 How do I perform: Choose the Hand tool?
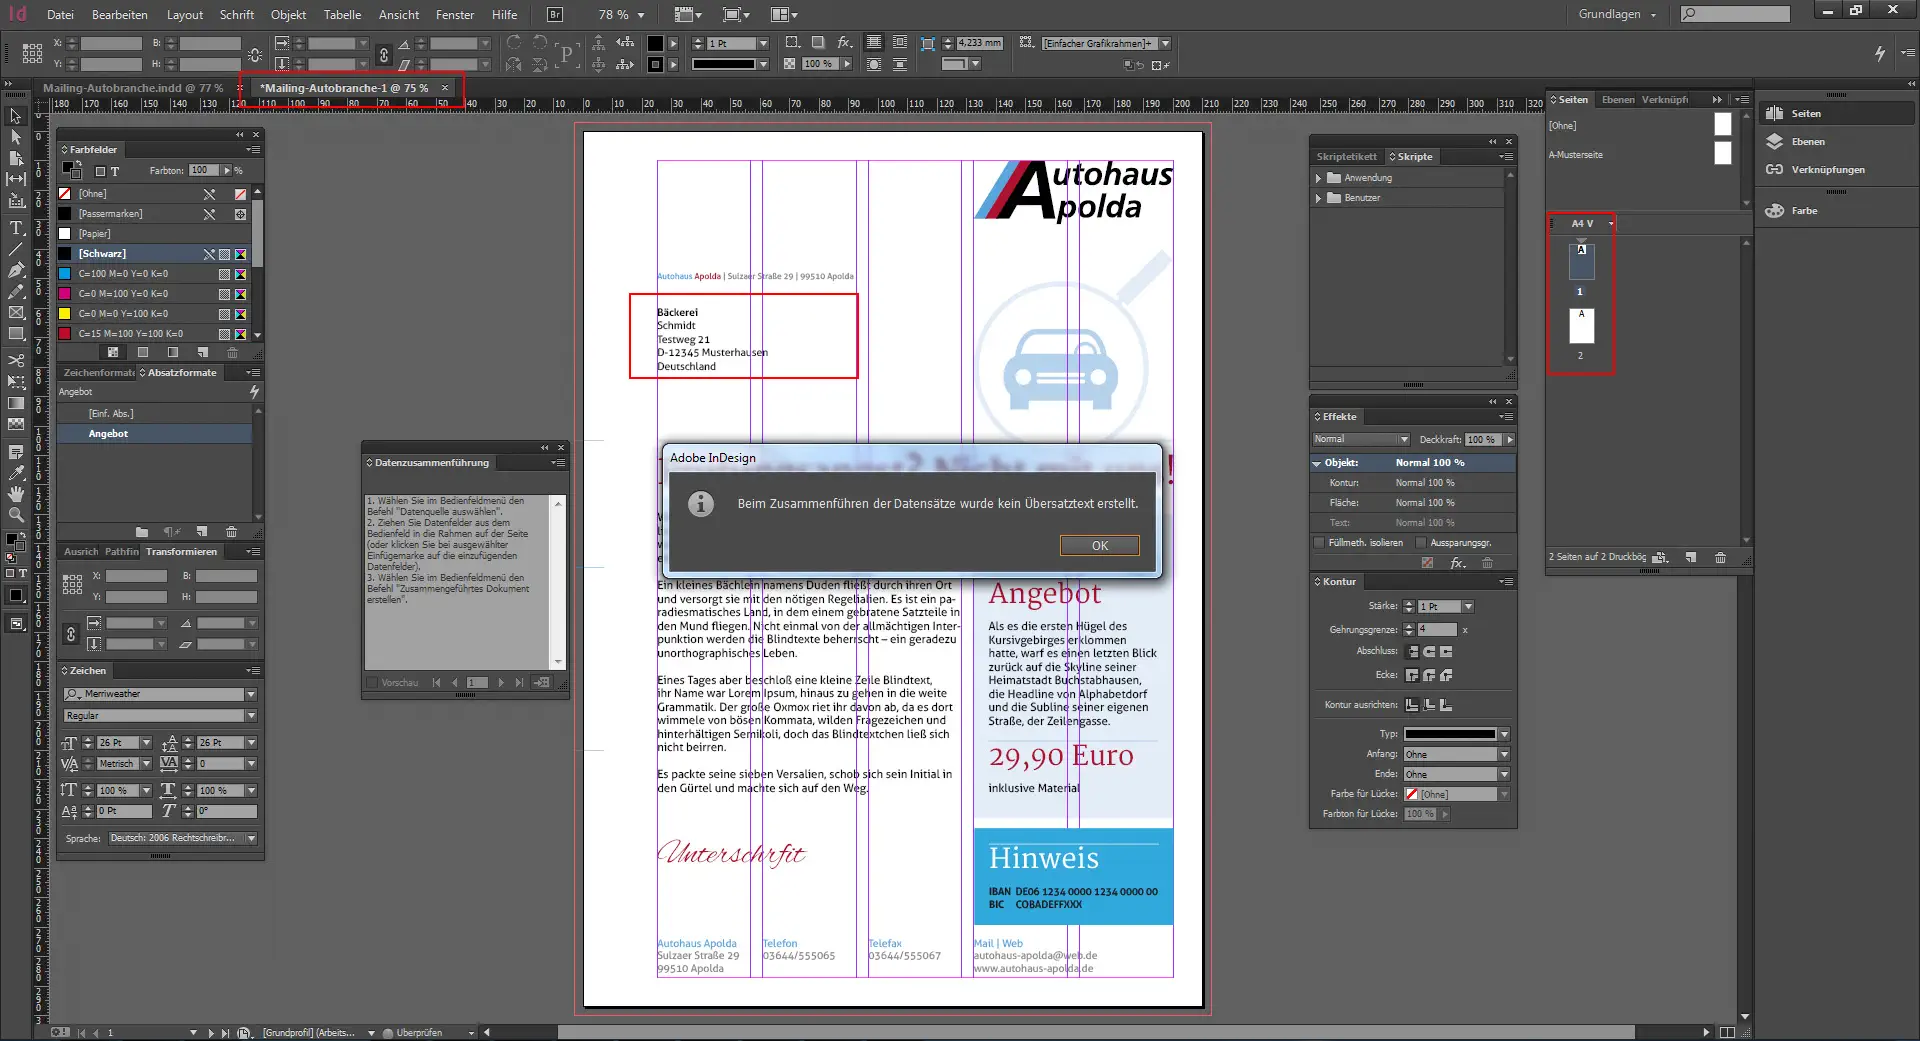click(16, 494)
